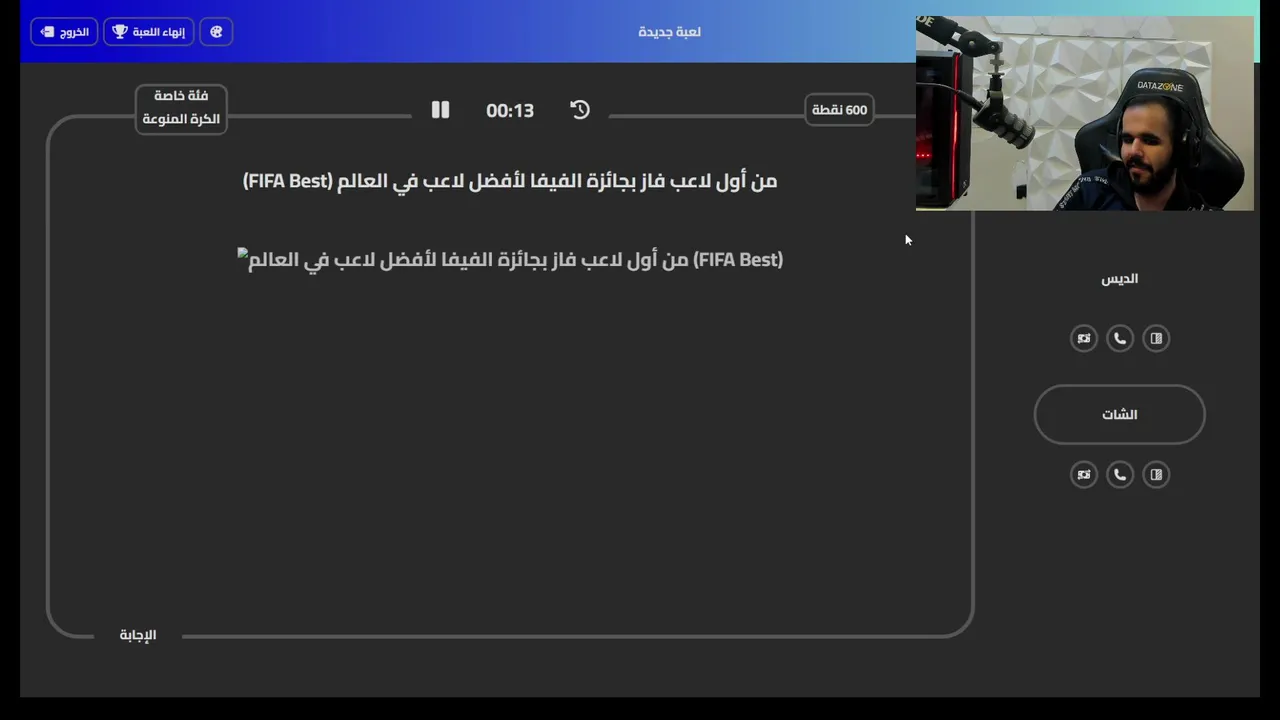Use الشات team's money lifeline icon

click(1084, 474)
